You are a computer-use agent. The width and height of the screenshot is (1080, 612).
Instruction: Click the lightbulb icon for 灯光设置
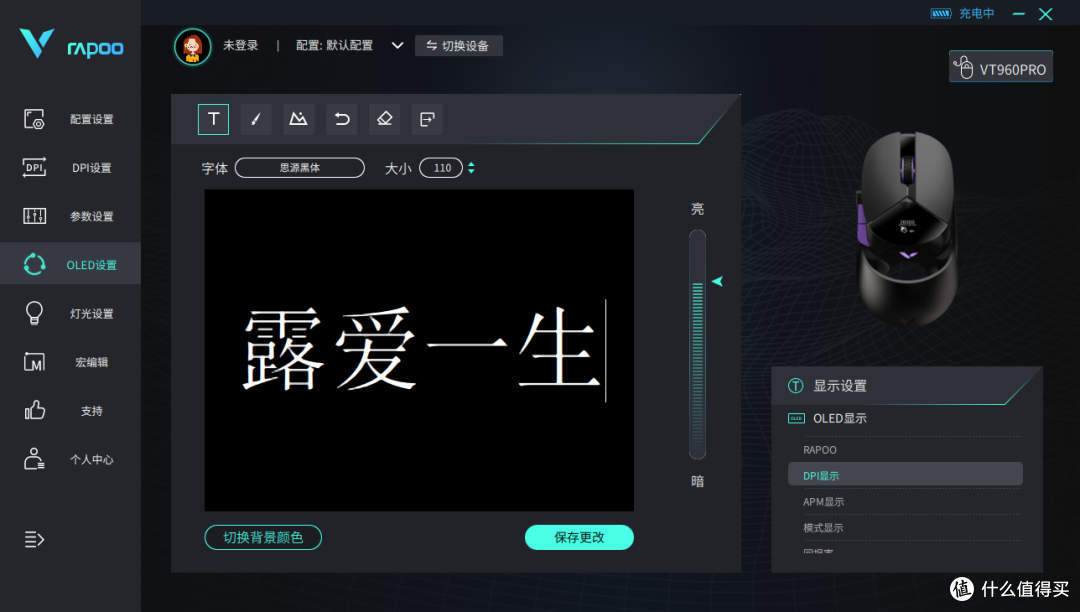click(x=34, y=313)
